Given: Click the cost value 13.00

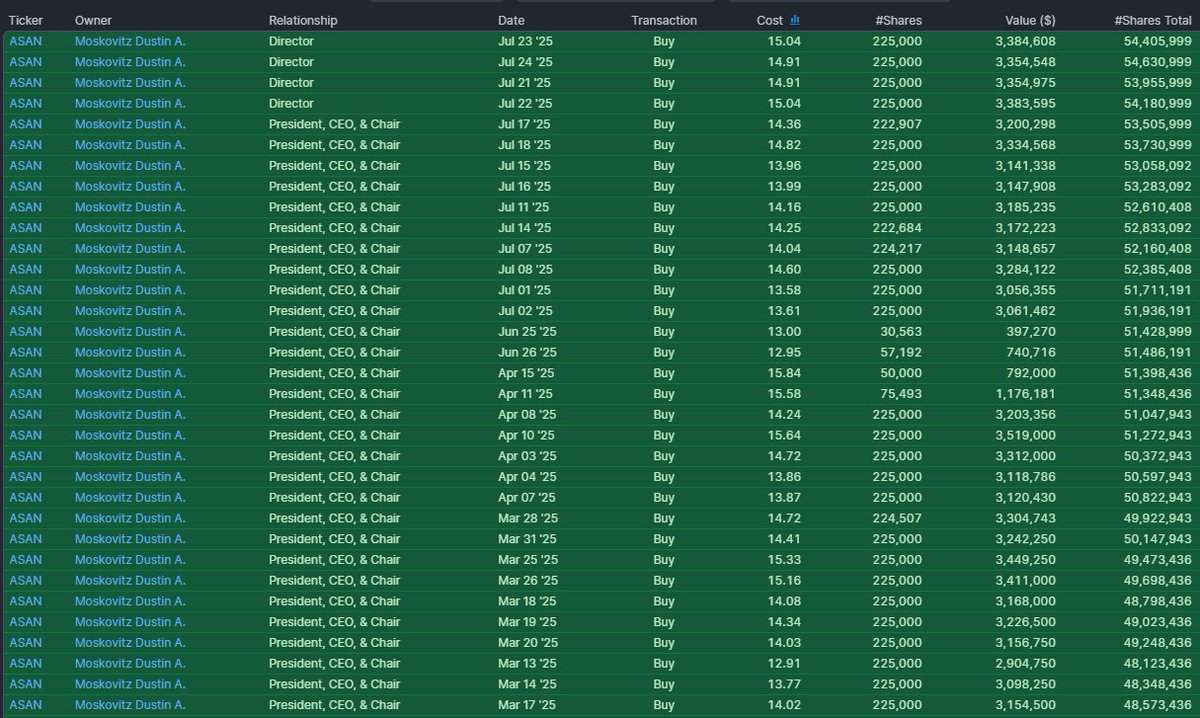Looking at the screenshot, I should pyautogui.click(x=784, y=332).
